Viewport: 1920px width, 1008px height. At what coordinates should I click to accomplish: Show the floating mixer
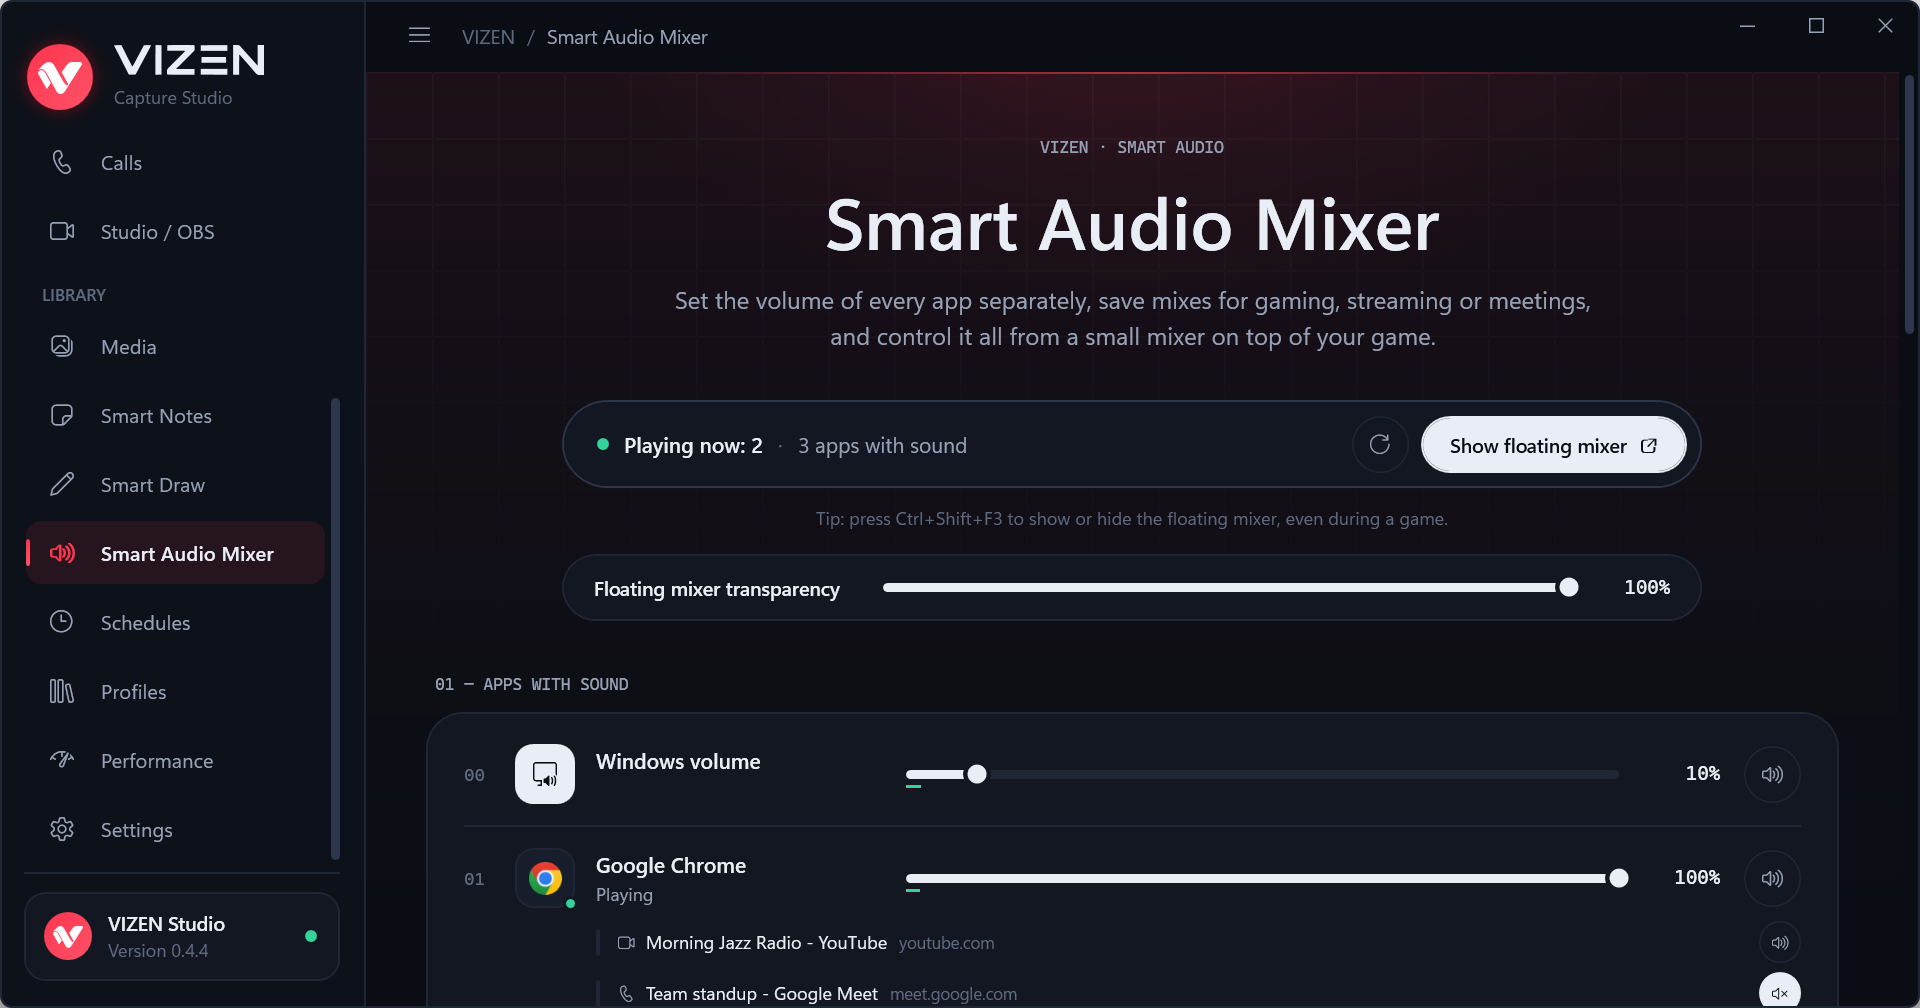1553,446
